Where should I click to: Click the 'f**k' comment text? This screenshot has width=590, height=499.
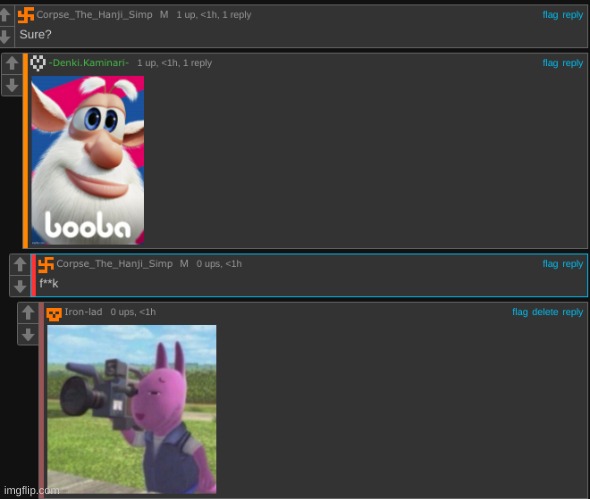click(49, 283)
